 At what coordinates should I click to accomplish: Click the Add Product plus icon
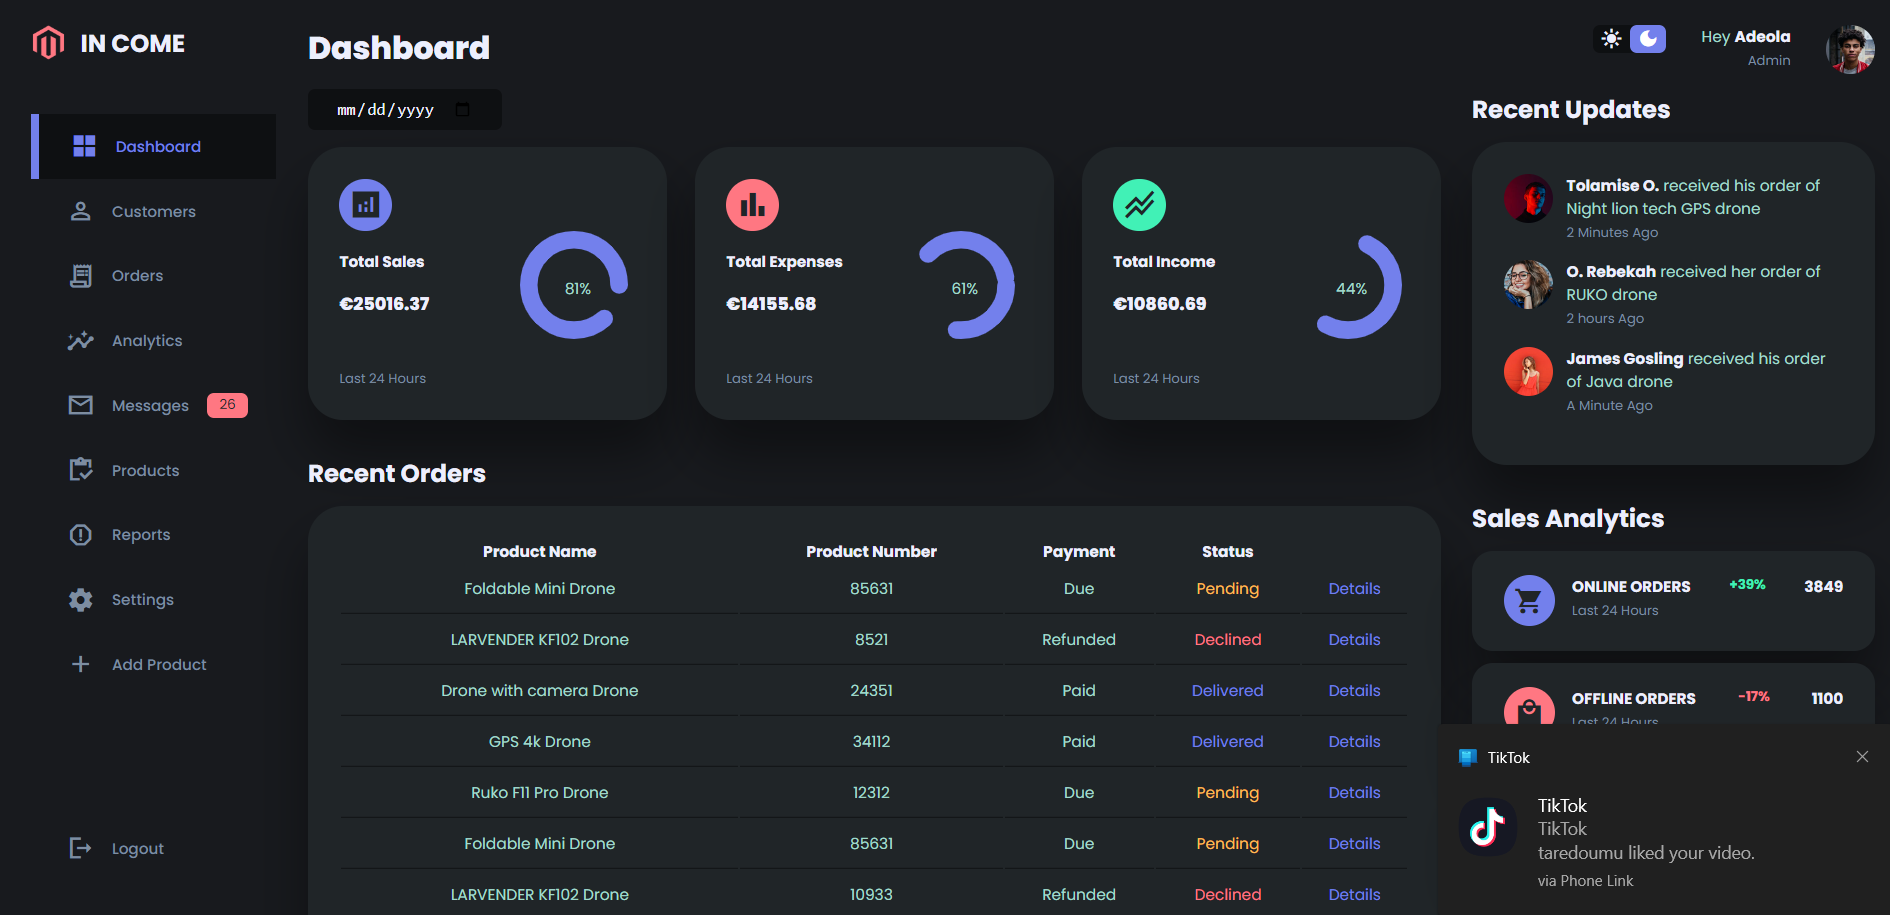tap(81, 664)
